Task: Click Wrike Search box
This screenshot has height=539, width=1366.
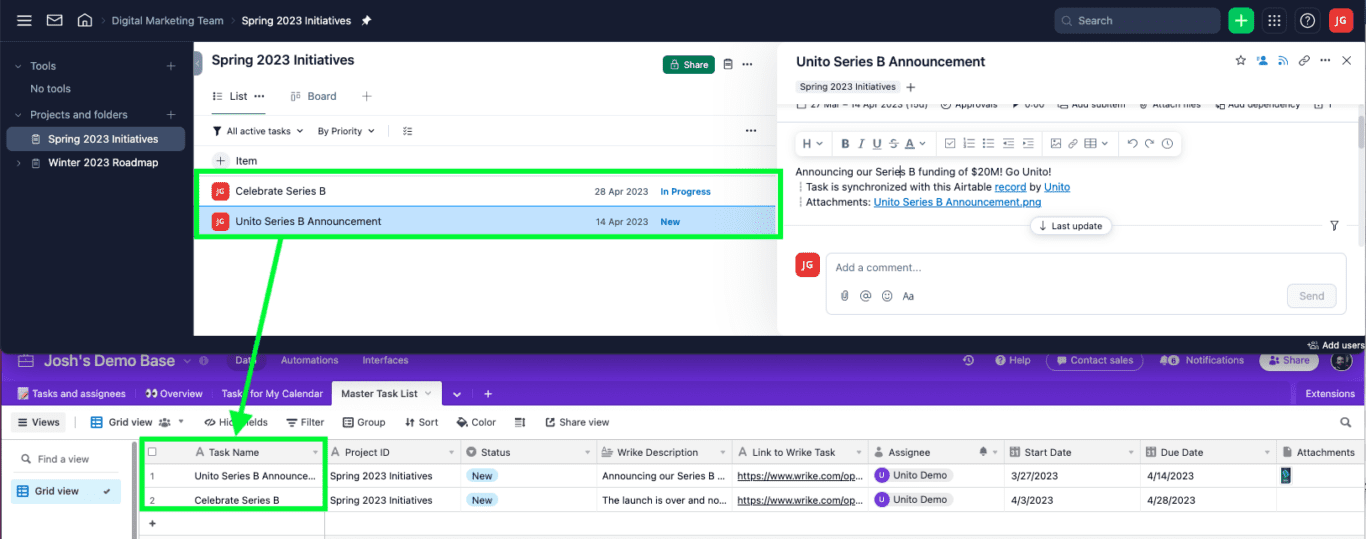Action: click(1137, 20)
